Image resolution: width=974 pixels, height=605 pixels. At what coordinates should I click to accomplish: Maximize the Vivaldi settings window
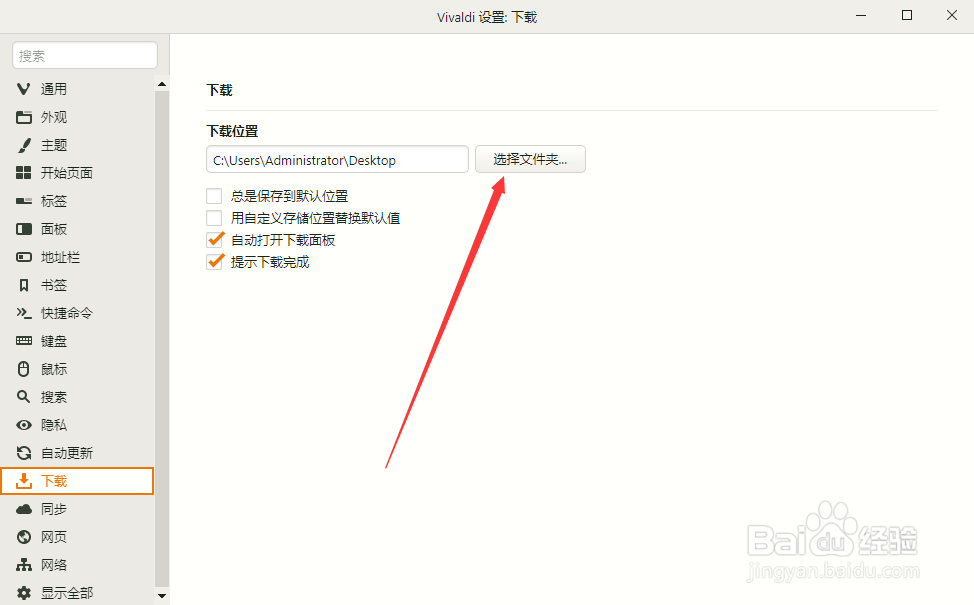(x=907, y=16)
